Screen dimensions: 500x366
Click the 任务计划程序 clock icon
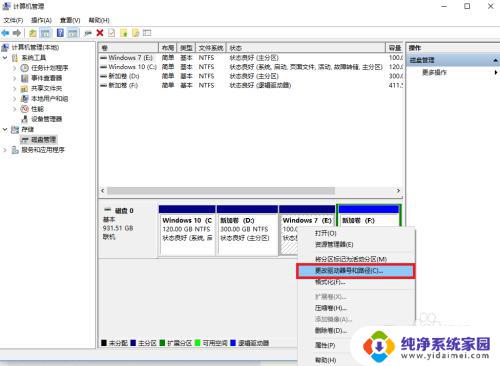24,68
